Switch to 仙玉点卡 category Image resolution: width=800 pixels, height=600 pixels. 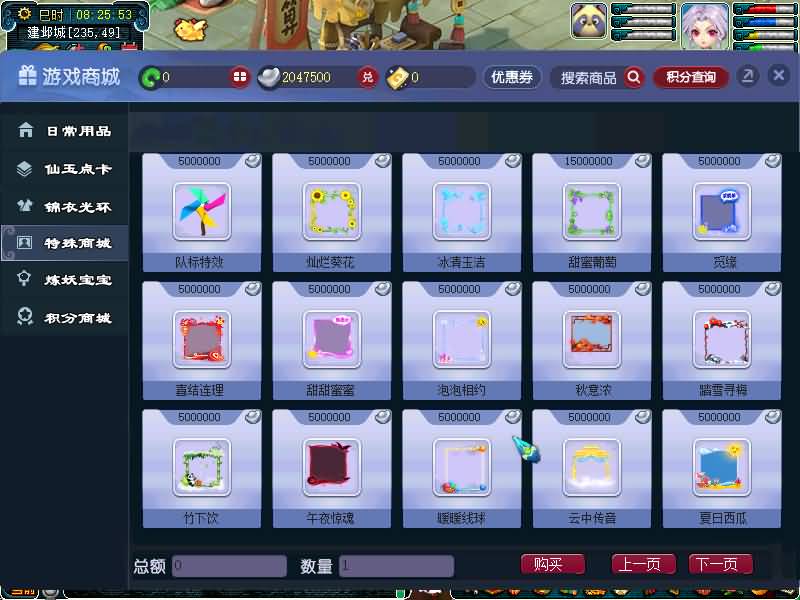pyautogui.click(x=65, y=169)
